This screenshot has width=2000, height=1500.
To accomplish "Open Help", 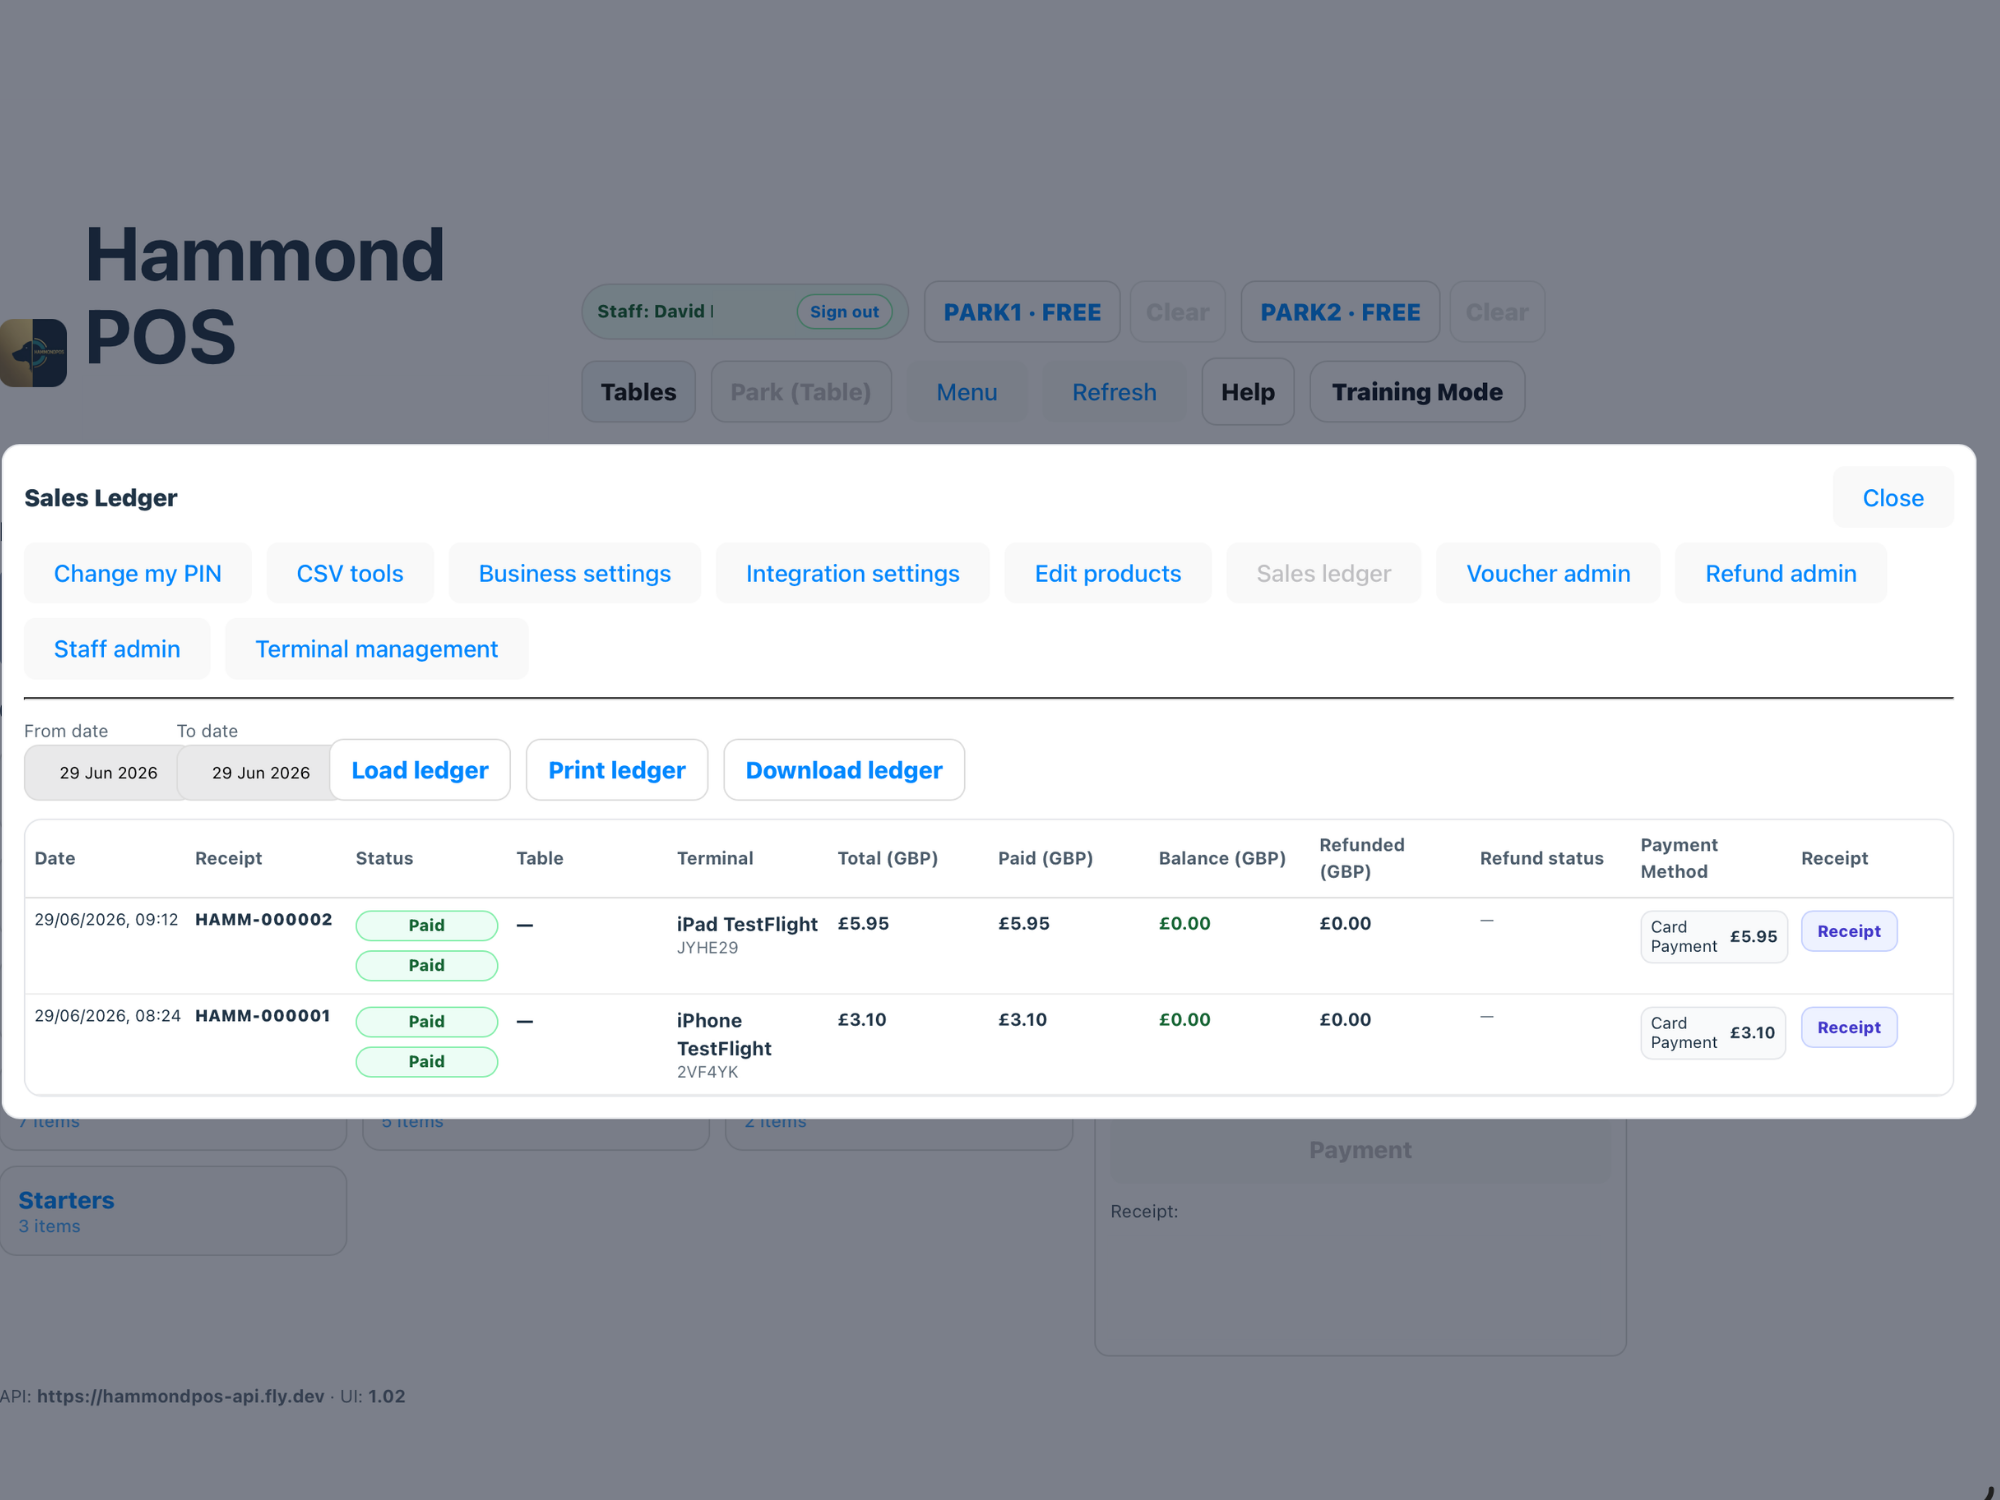I will pos(1248,392).
